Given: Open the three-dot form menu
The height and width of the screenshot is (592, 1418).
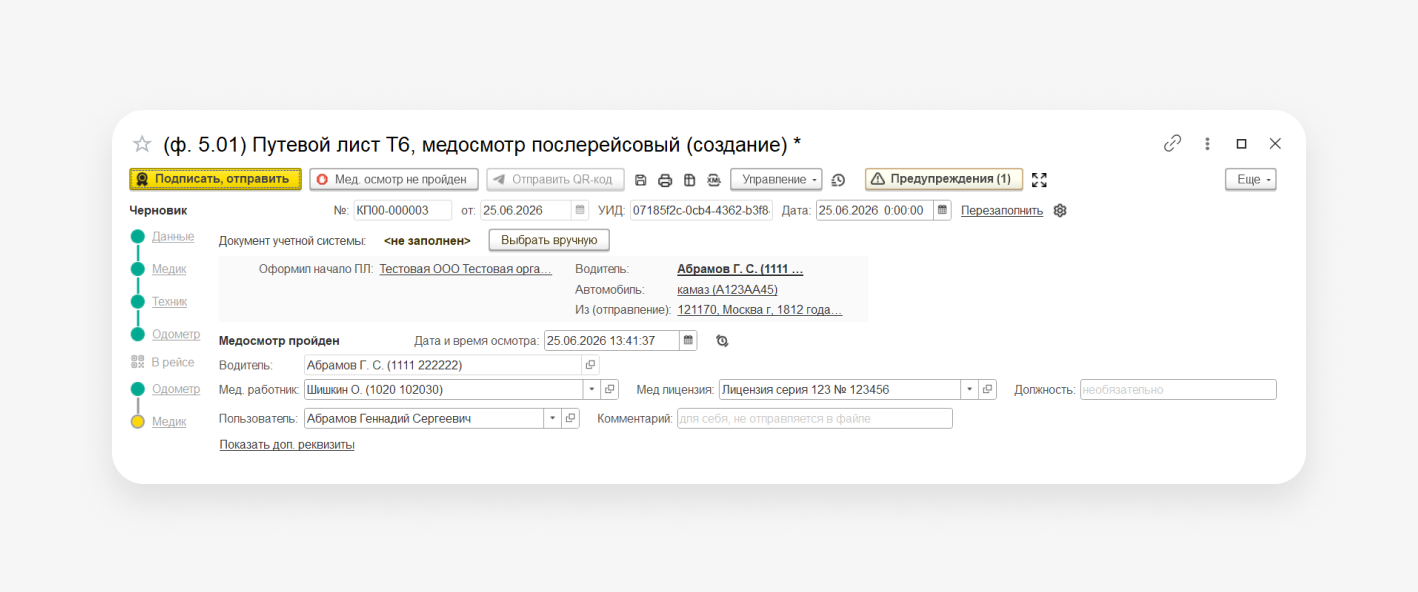Looking at the screenshot, I should pos(1207,143).
